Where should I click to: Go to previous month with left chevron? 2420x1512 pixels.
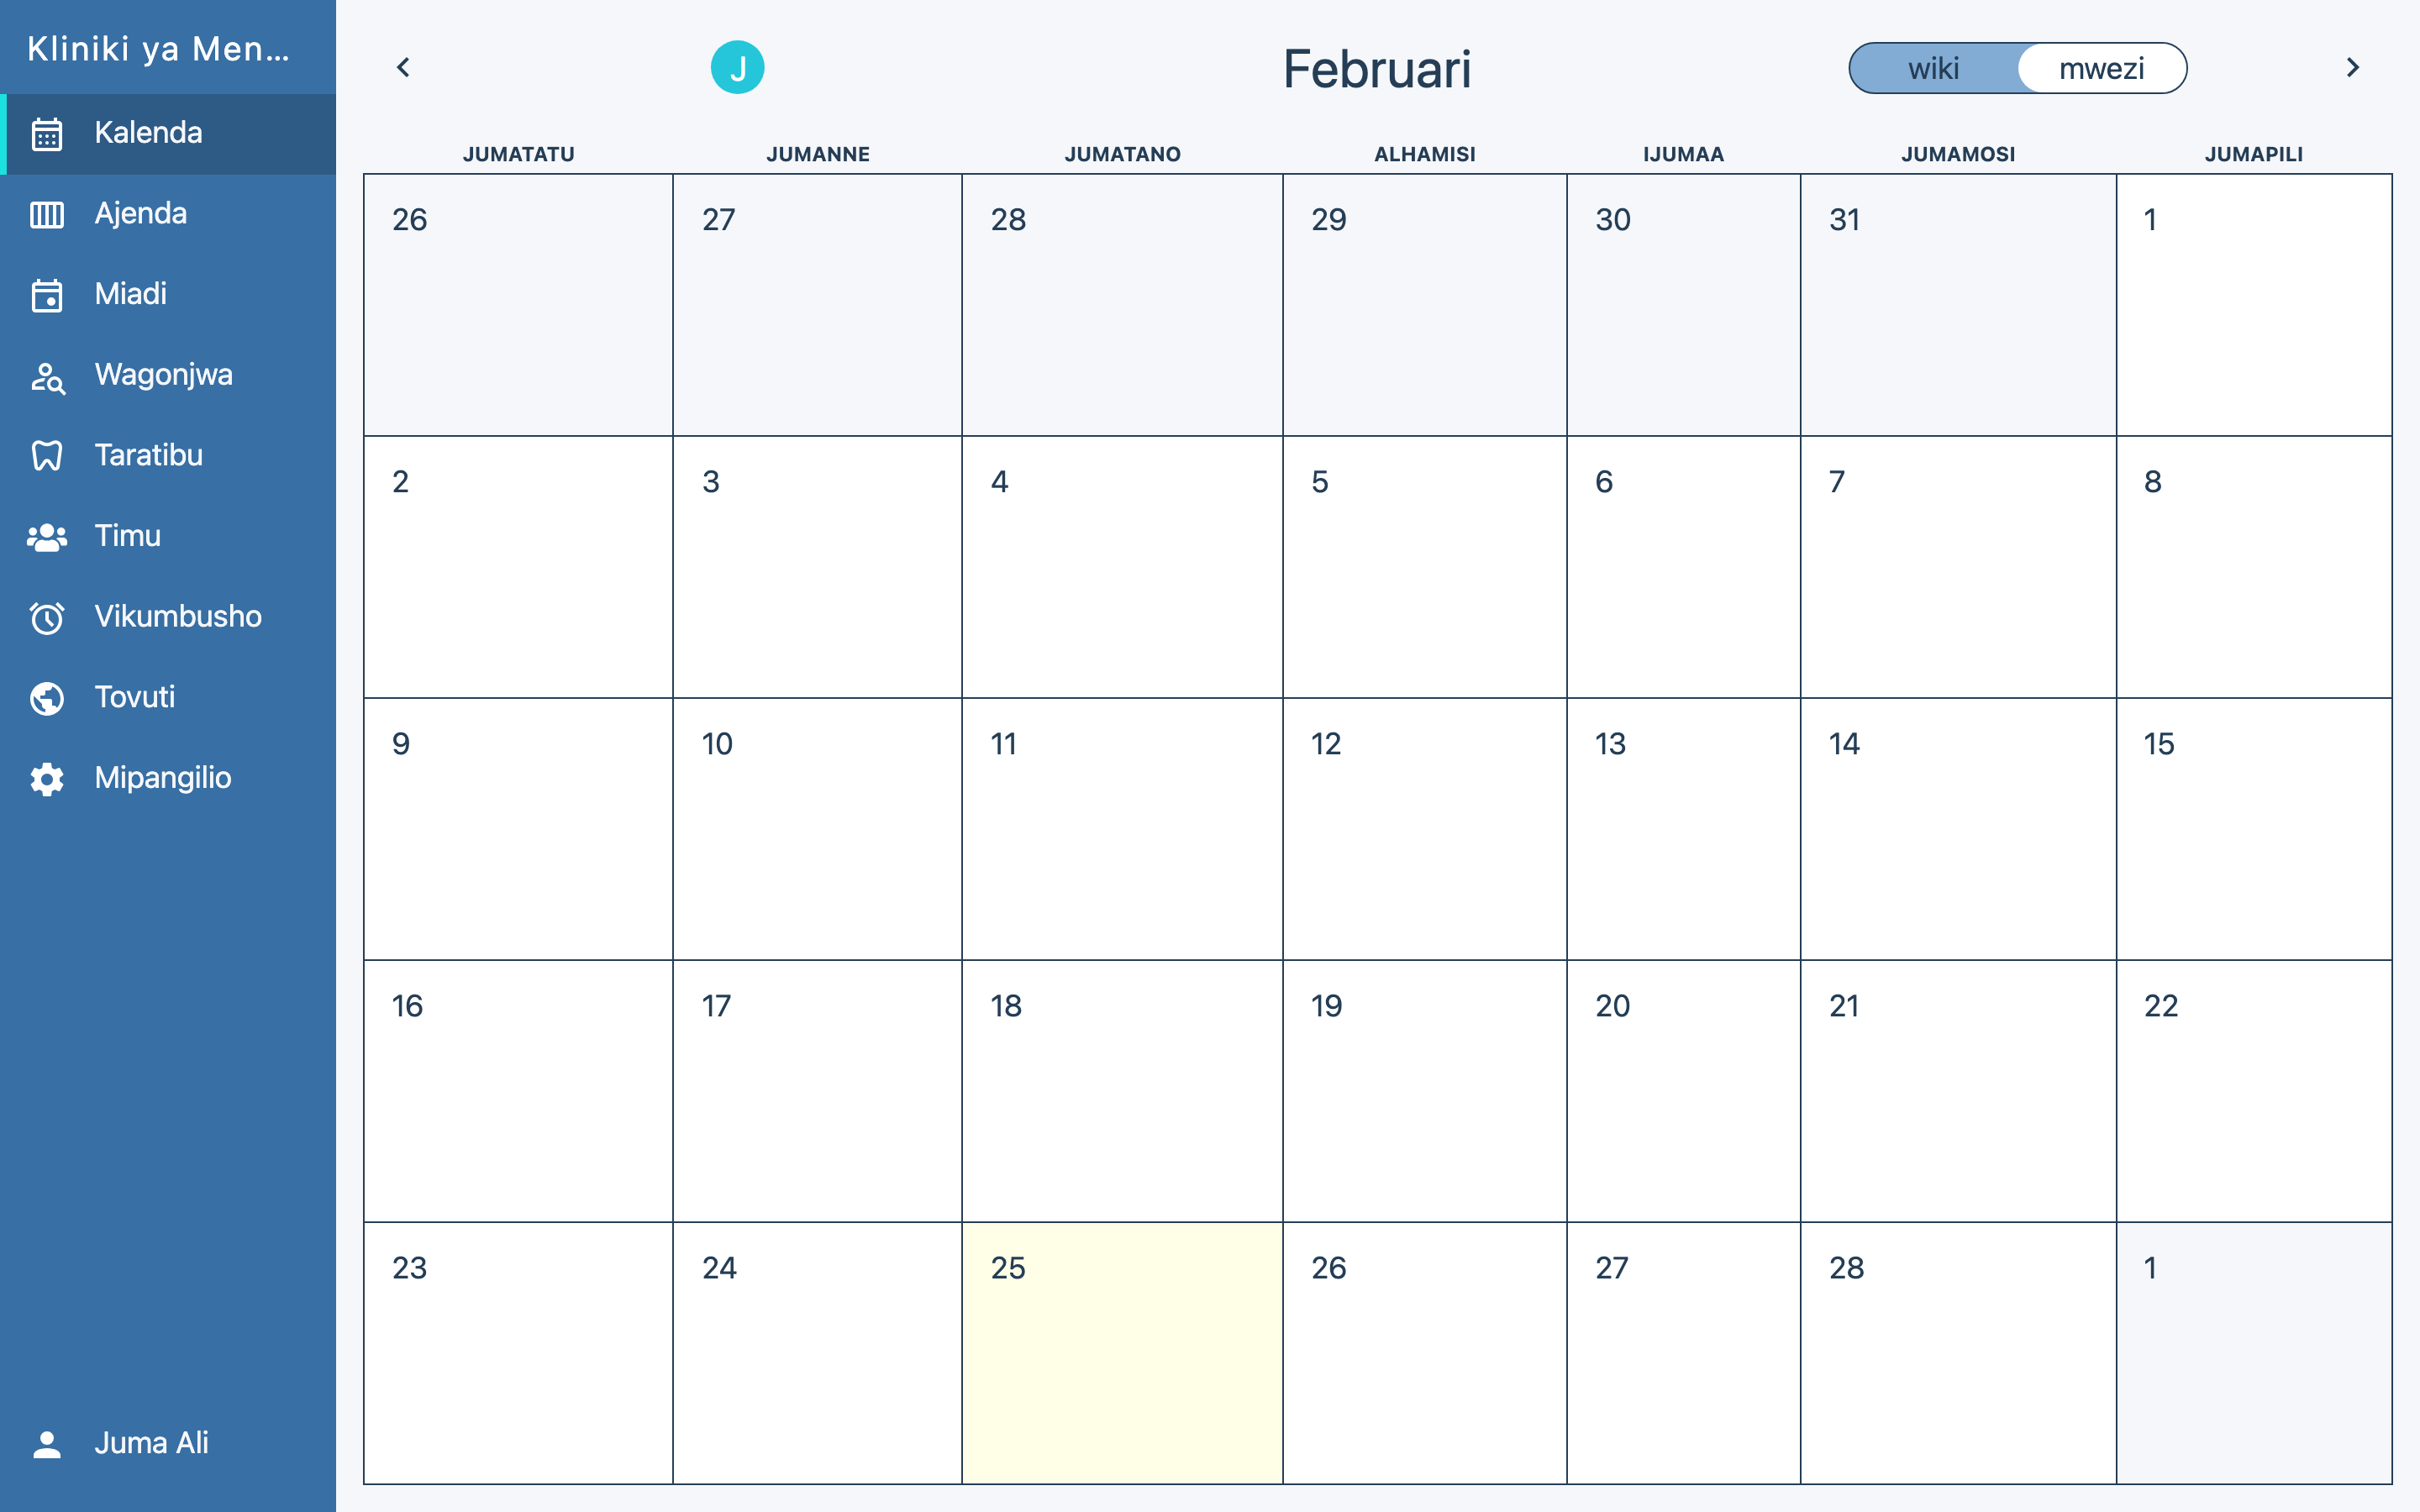pyautogui.click(x=403, y=68)
